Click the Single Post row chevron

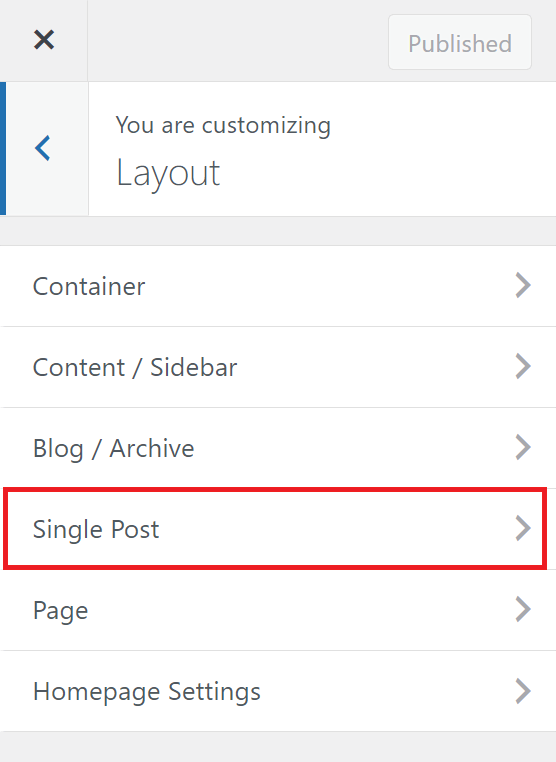point(523,528)
